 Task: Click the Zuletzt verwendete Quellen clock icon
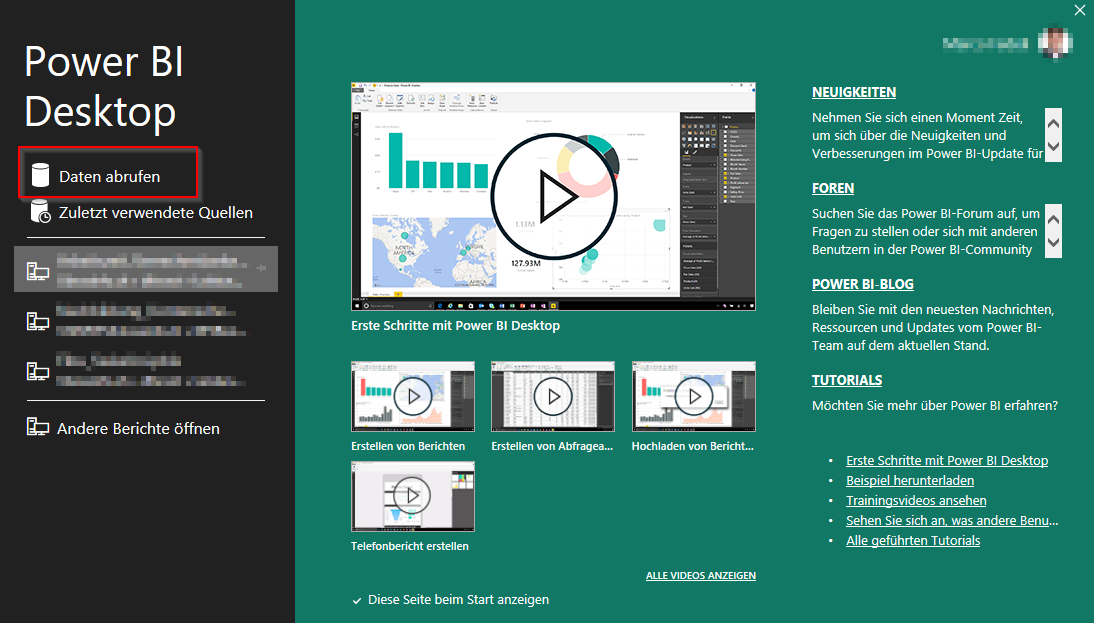(x=40, y=212)
